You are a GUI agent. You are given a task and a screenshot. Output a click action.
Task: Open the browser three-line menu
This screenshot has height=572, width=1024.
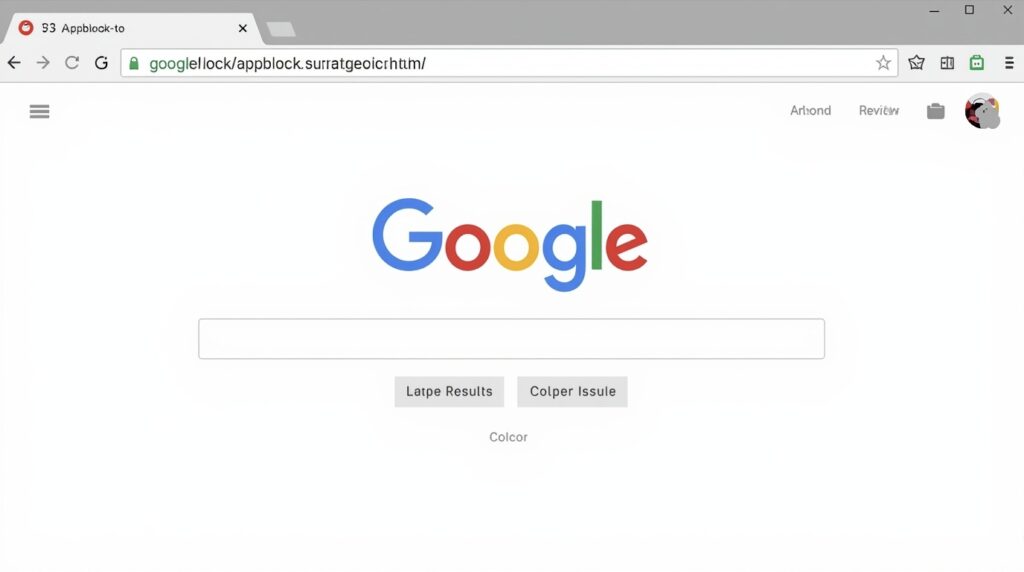point(1009,63)
